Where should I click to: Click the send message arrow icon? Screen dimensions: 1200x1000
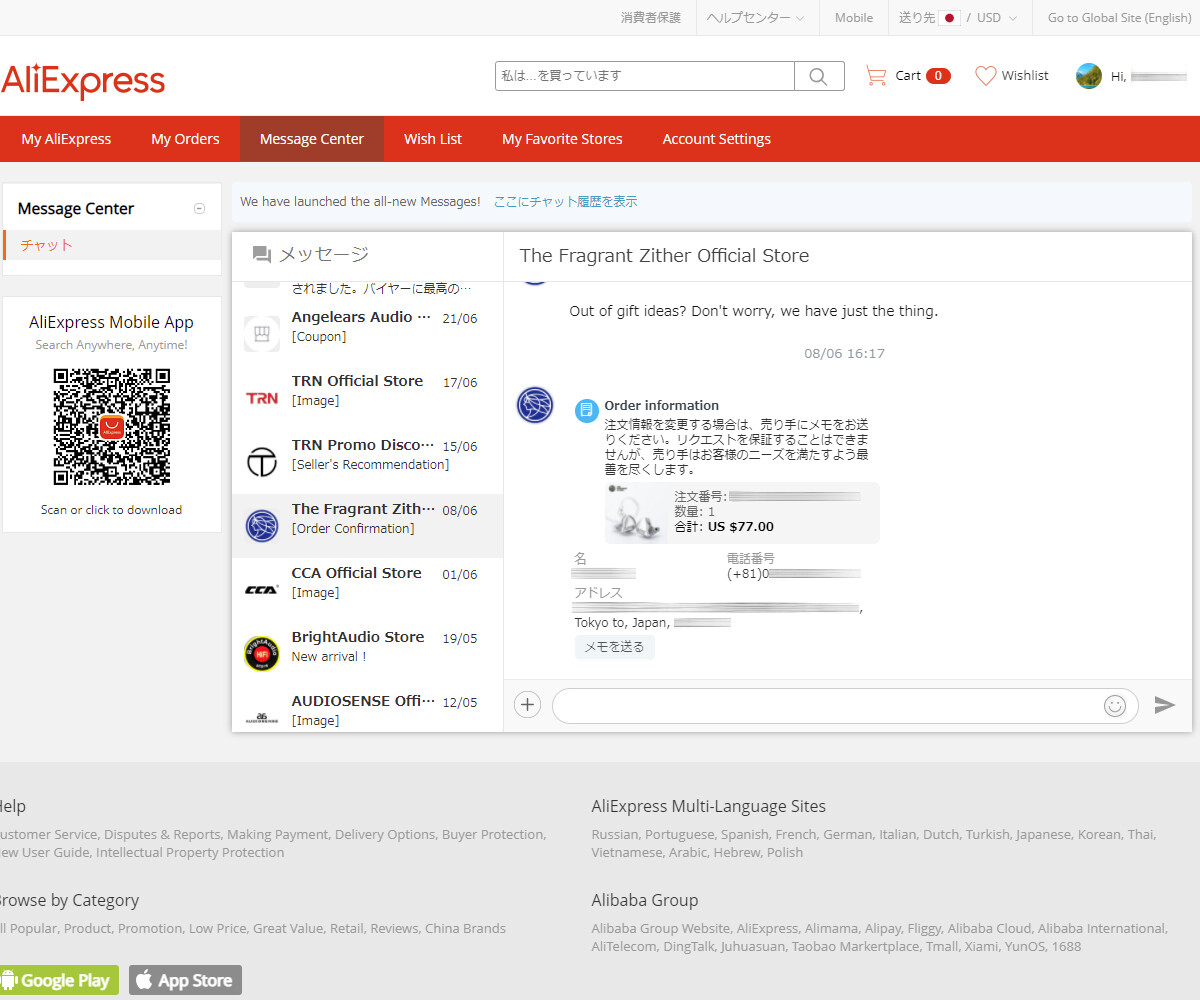[x=1164, y=705]
